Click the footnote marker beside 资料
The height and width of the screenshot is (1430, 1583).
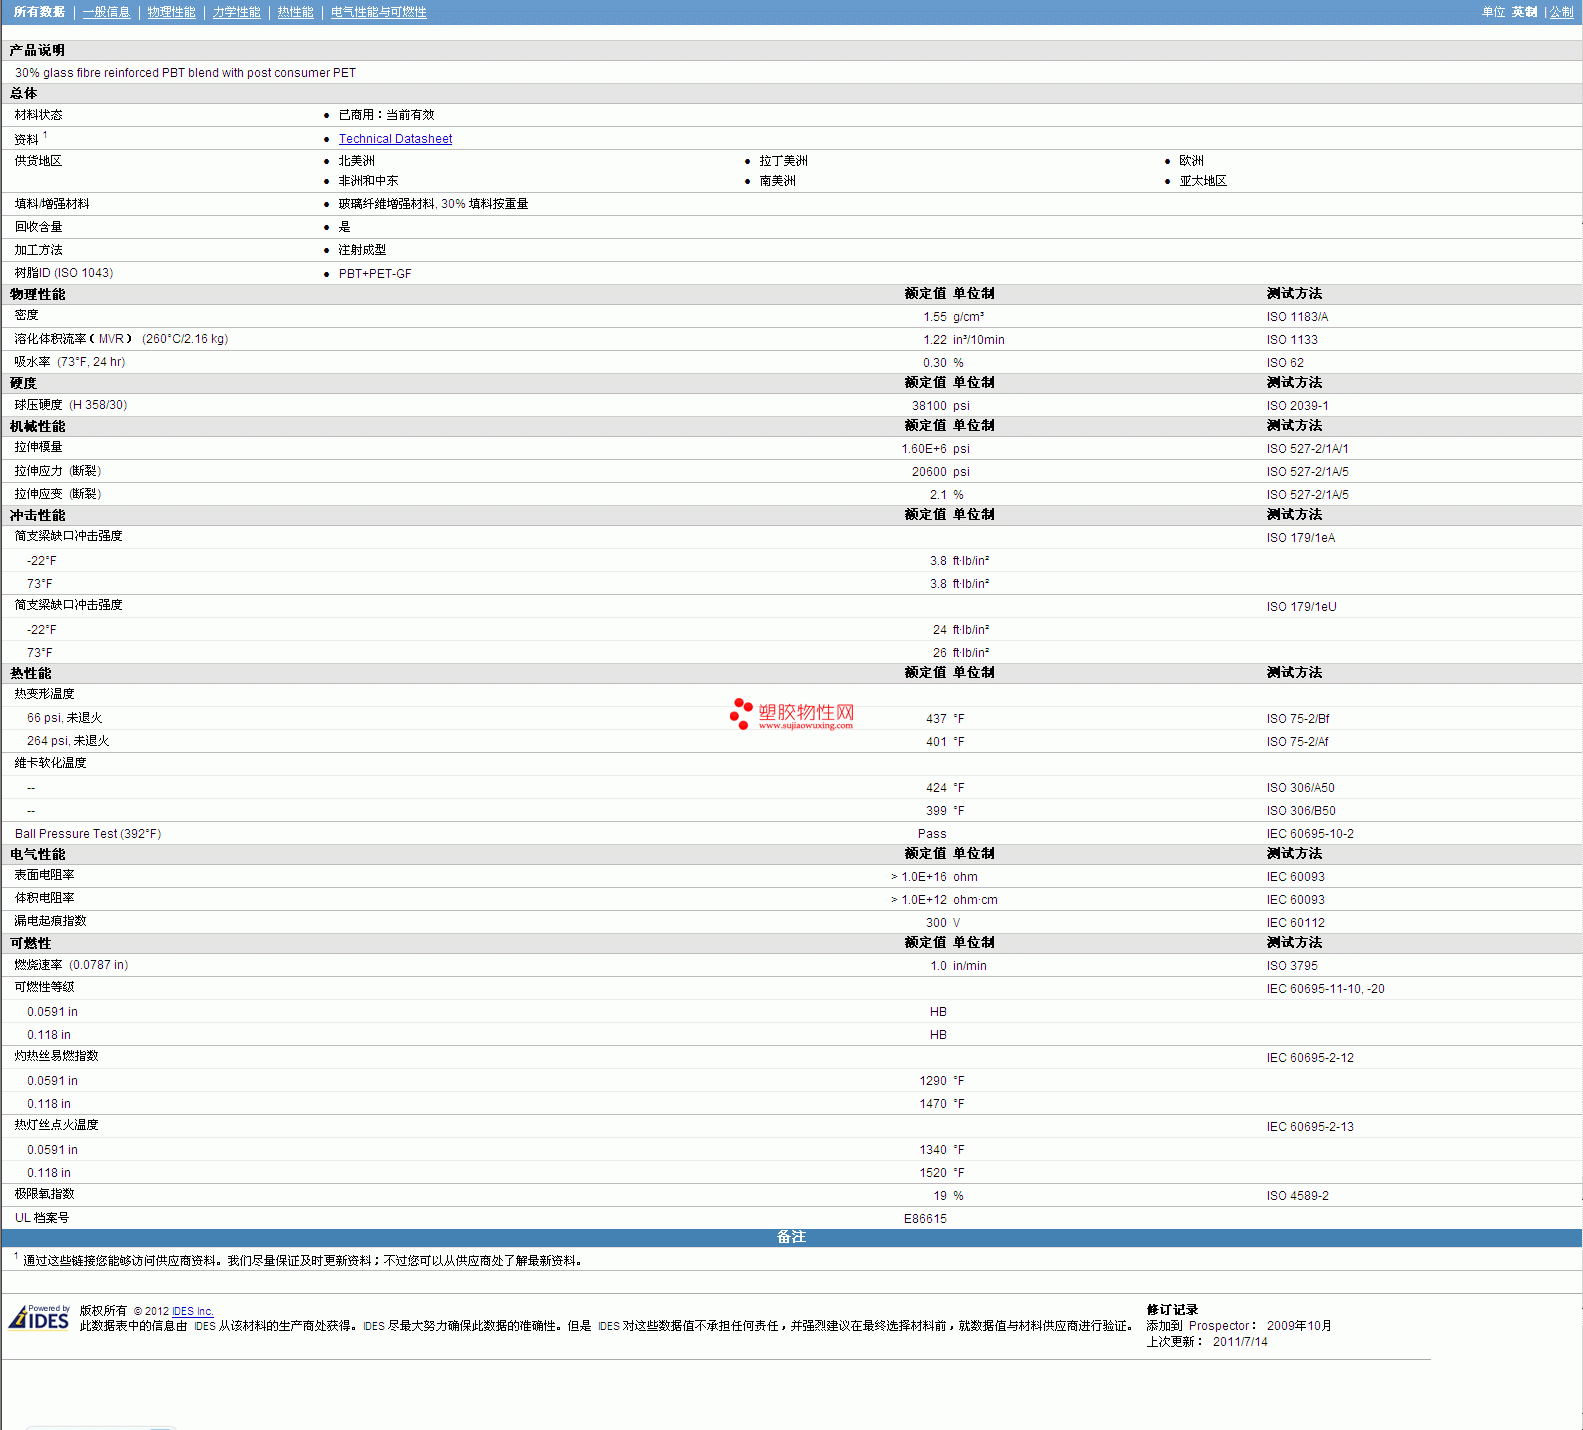45,135
